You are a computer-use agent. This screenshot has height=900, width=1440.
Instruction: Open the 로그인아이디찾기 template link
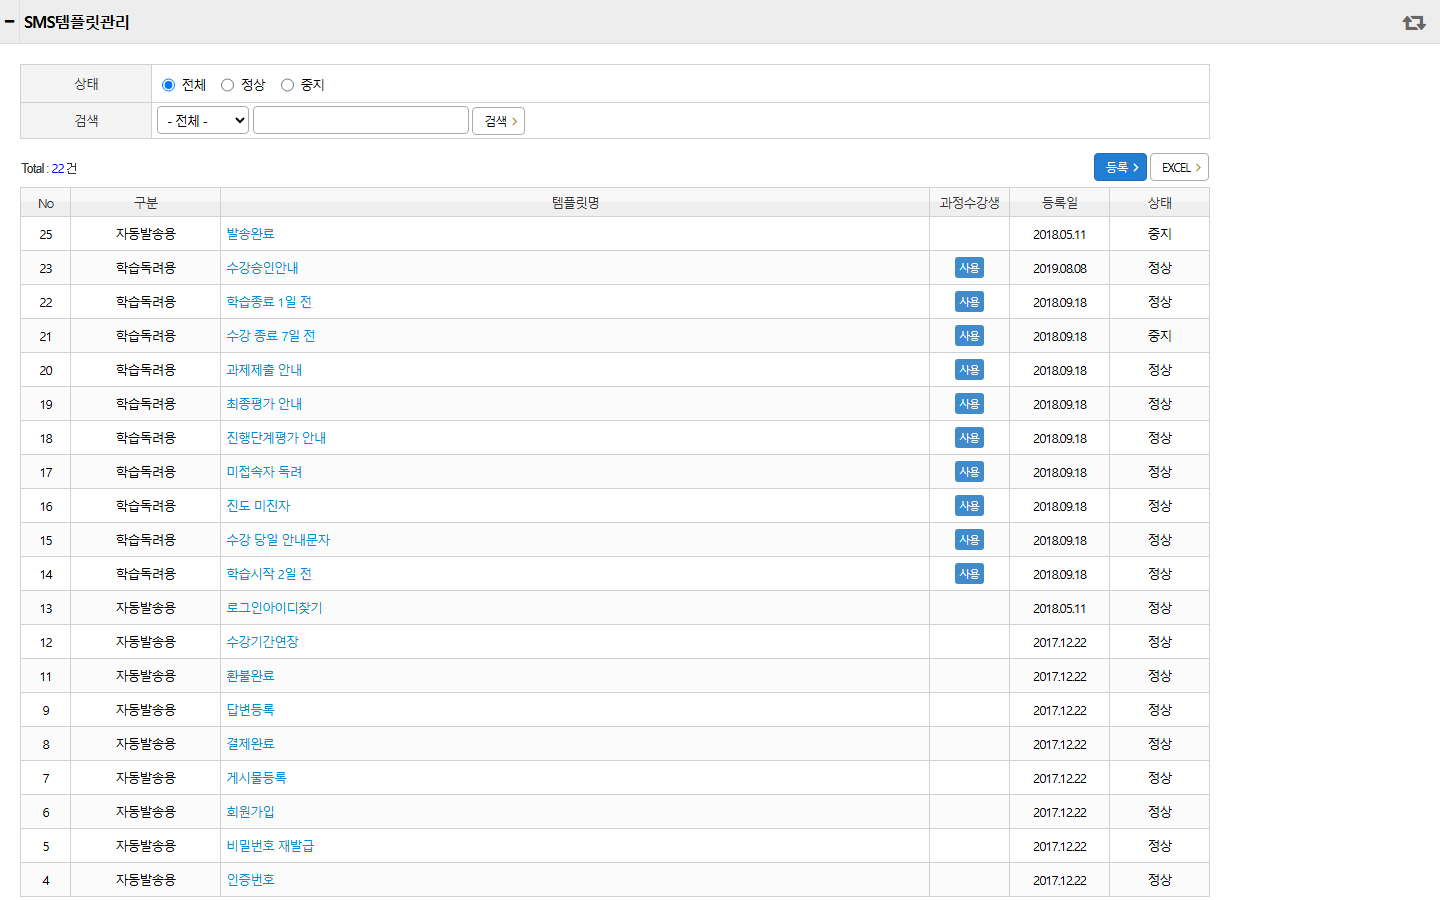tap(274, 608)
